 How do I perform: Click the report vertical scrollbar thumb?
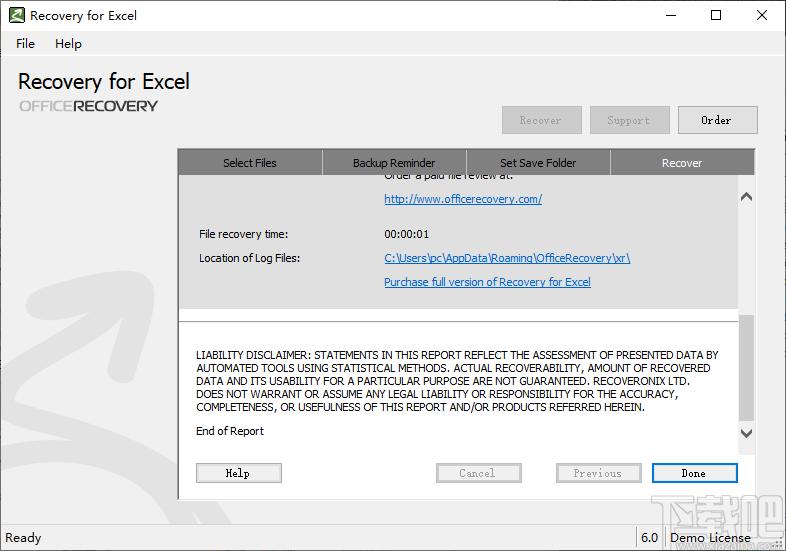746,368
